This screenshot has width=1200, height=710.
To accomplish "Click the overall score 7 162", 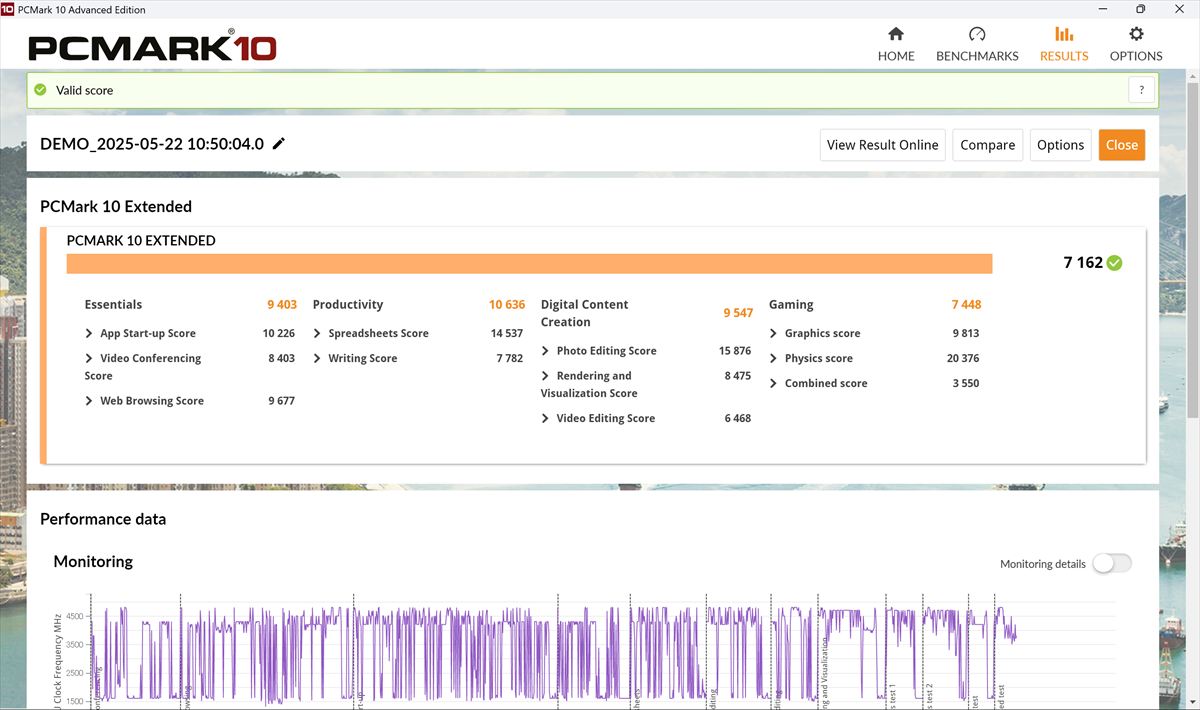I will 1083,263.
